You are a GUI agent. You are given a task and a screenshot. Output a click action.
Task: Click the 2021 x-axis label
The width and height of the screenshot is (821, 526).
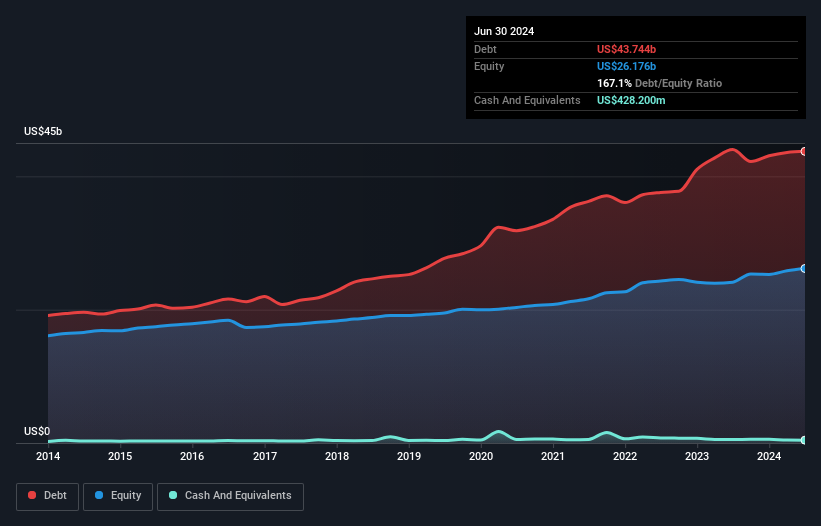[x=553, y=456]
